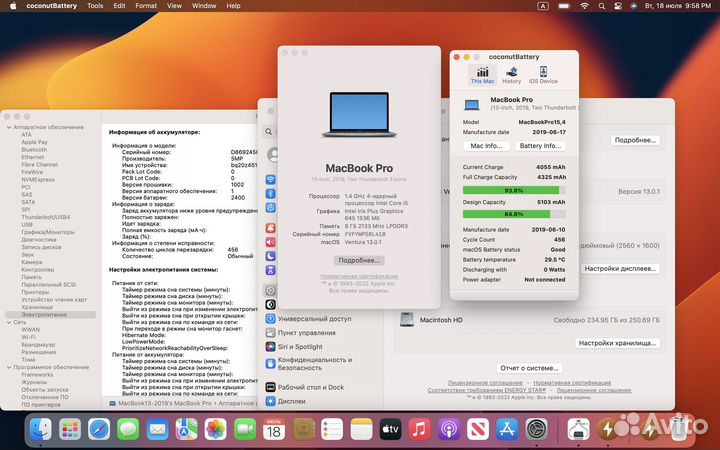
Task: Open Настройки дисплеев... in System Settings
Action: coord(619,269)
